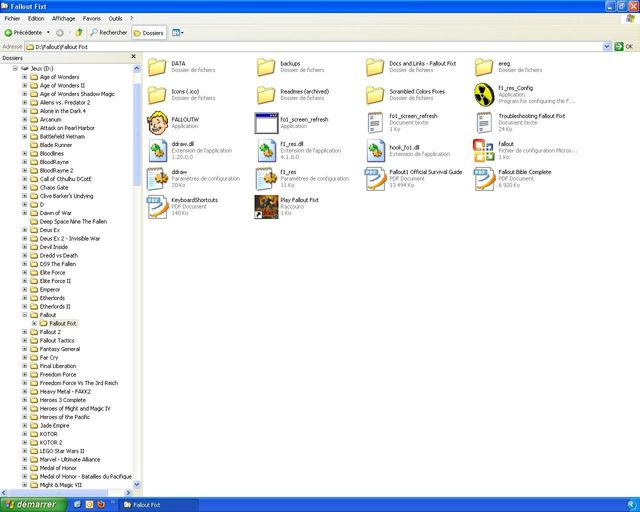
Task: Select the ddraw.dll file icon
Action: point(158,151)
